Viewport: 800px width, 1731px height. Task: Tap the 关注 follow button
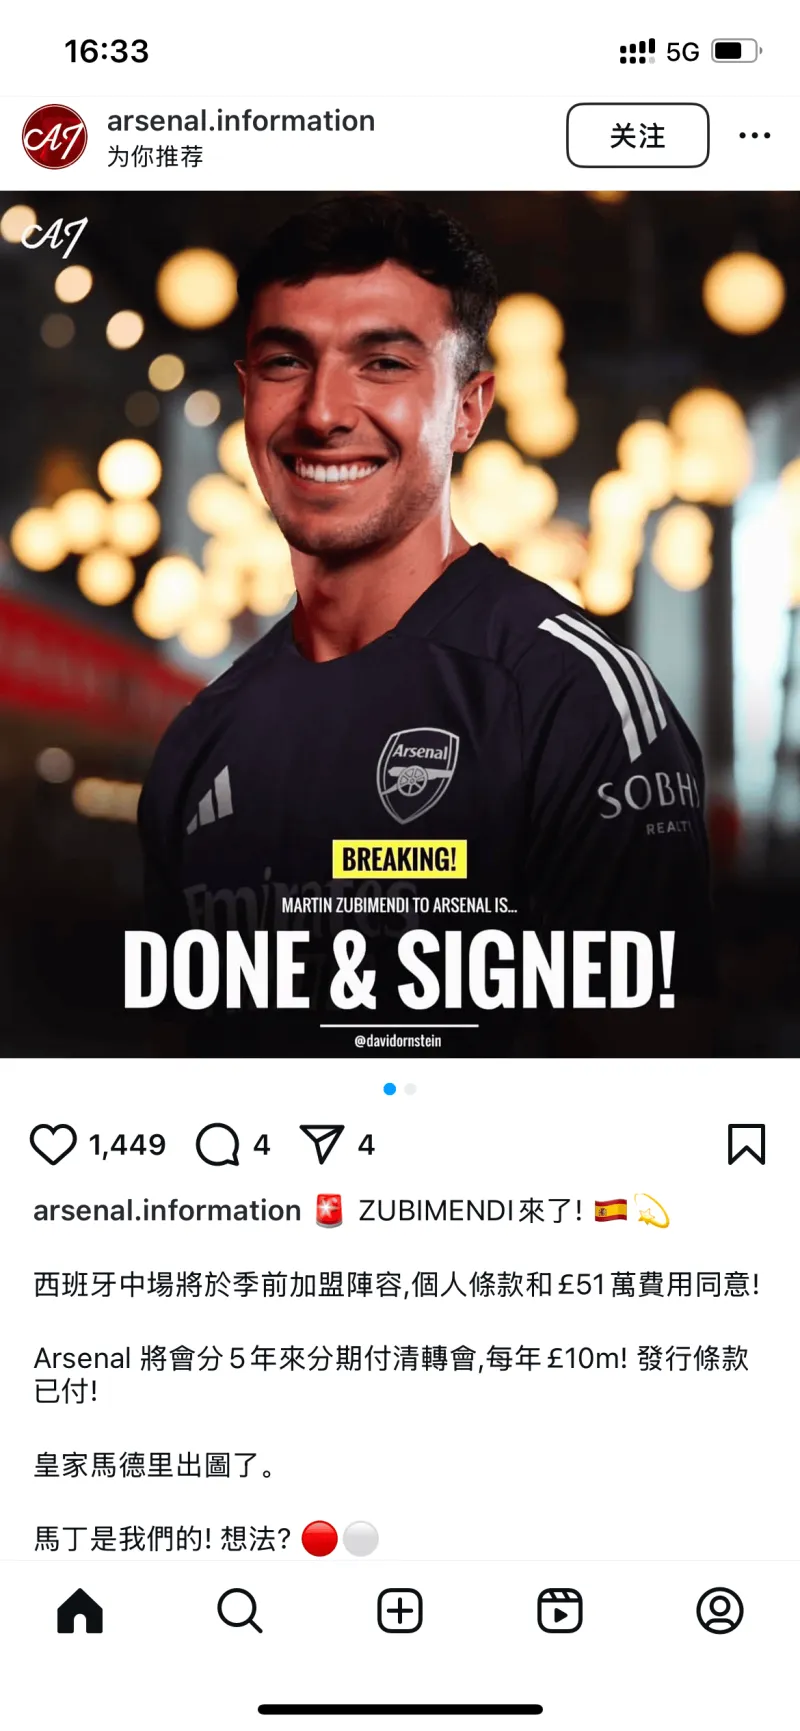(x=638, y=135)
